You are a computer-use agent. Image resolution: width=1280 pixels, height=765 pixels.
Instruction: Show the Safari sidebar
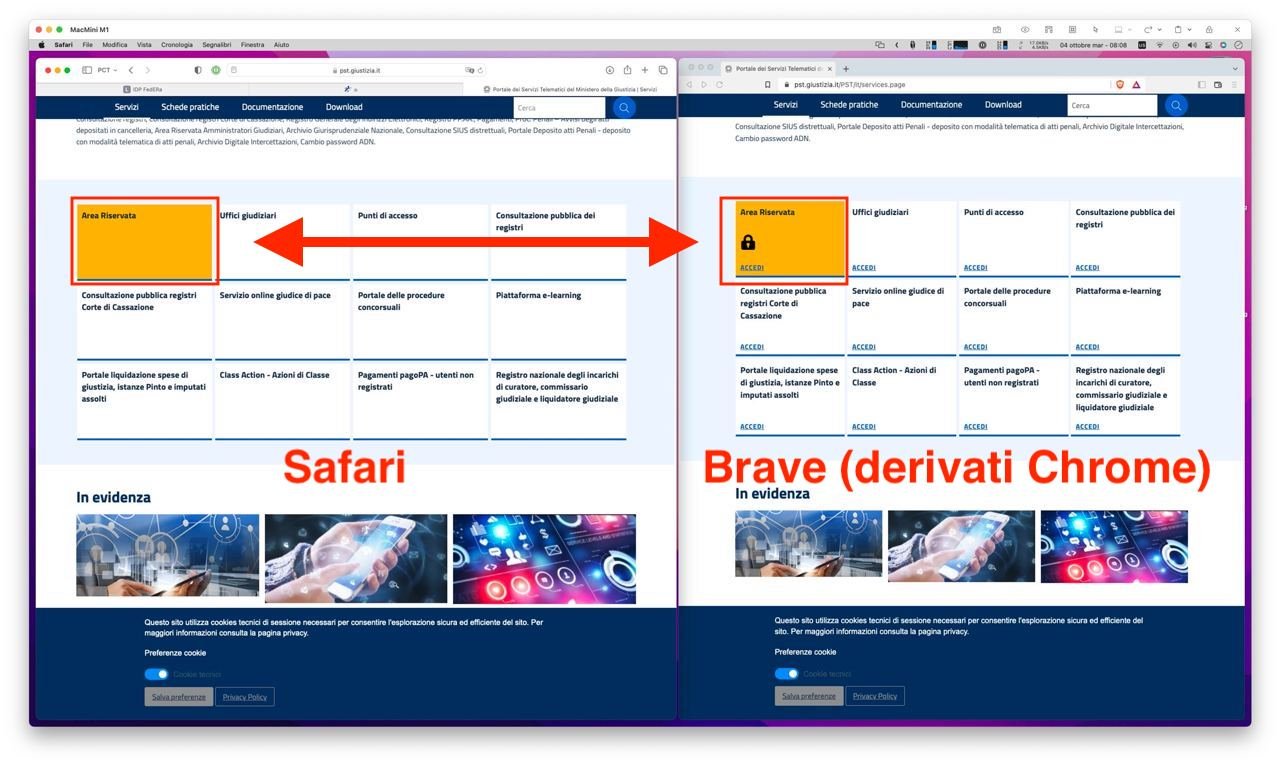point(87,70)
